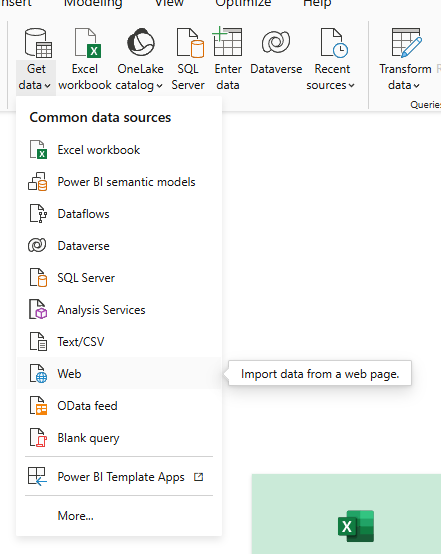
Task: Click the Excel logo on green card
Action: (356, 526)
